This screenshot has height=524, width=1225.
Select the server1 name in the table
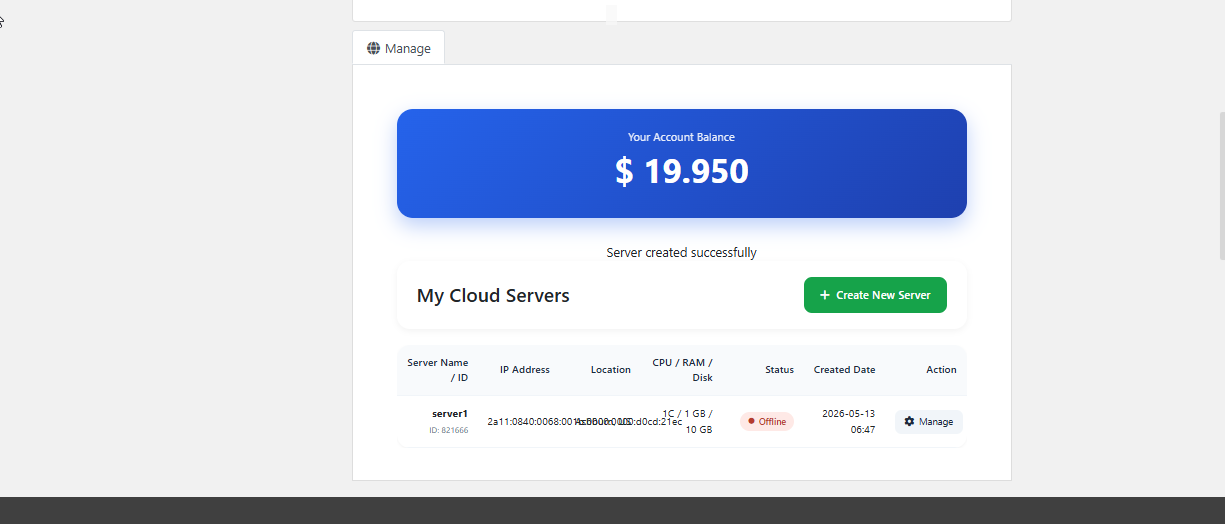(450, 413)
